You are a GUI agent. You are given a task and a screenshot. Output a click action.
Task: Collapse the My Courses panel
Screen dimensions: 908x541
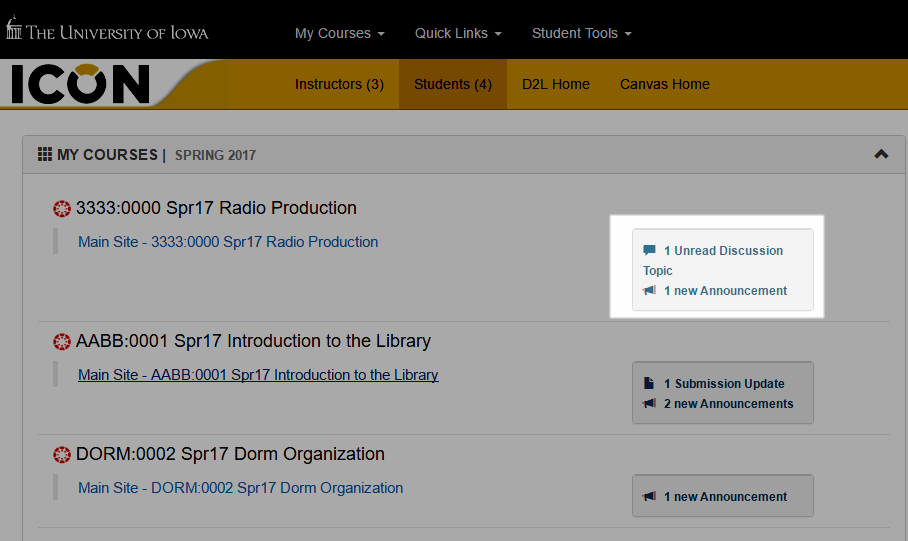click(x=881, y=154)
